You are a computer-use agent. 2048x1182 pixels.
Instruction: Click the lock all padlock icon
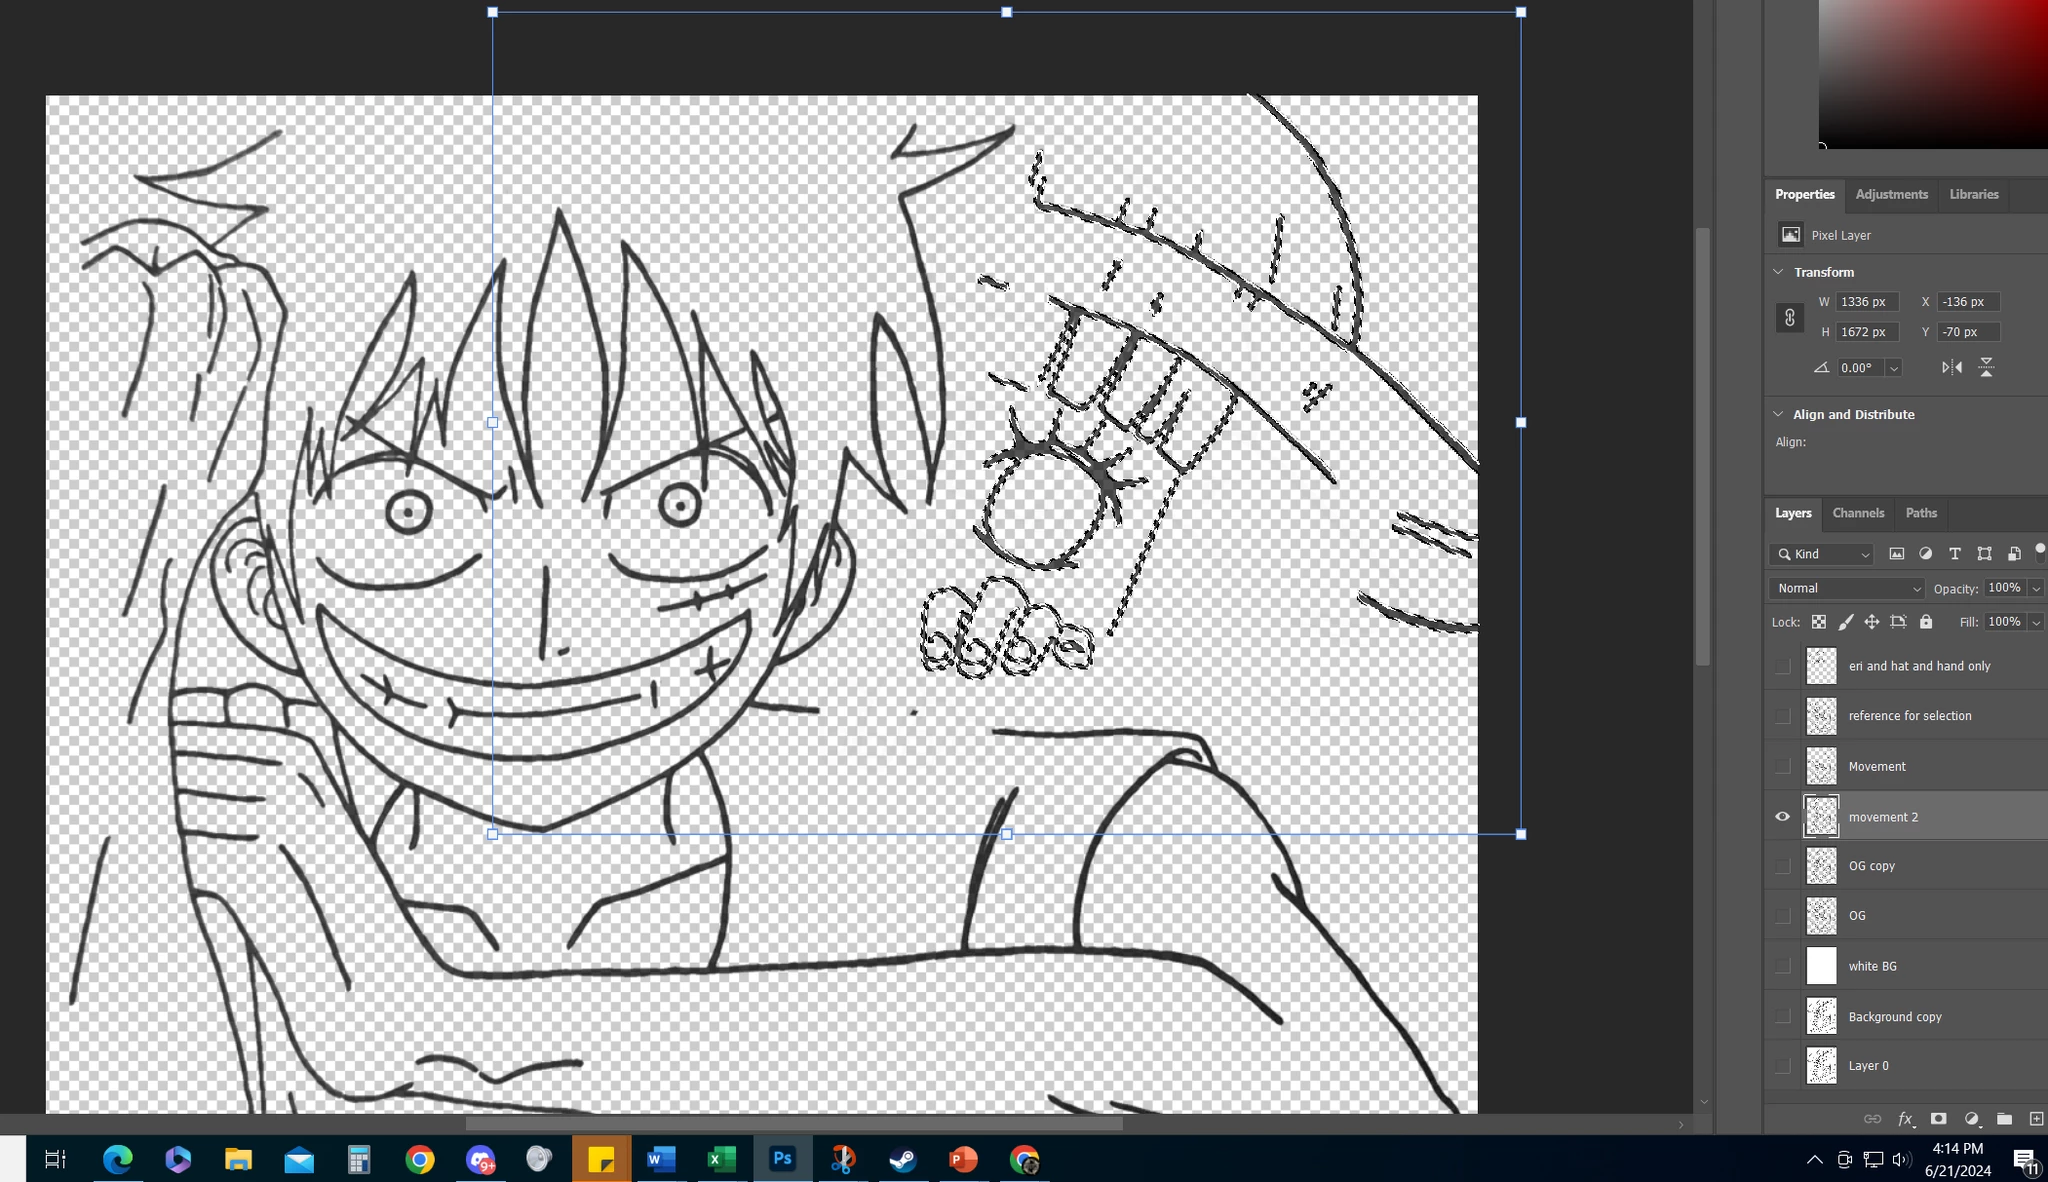(1926, 622)
